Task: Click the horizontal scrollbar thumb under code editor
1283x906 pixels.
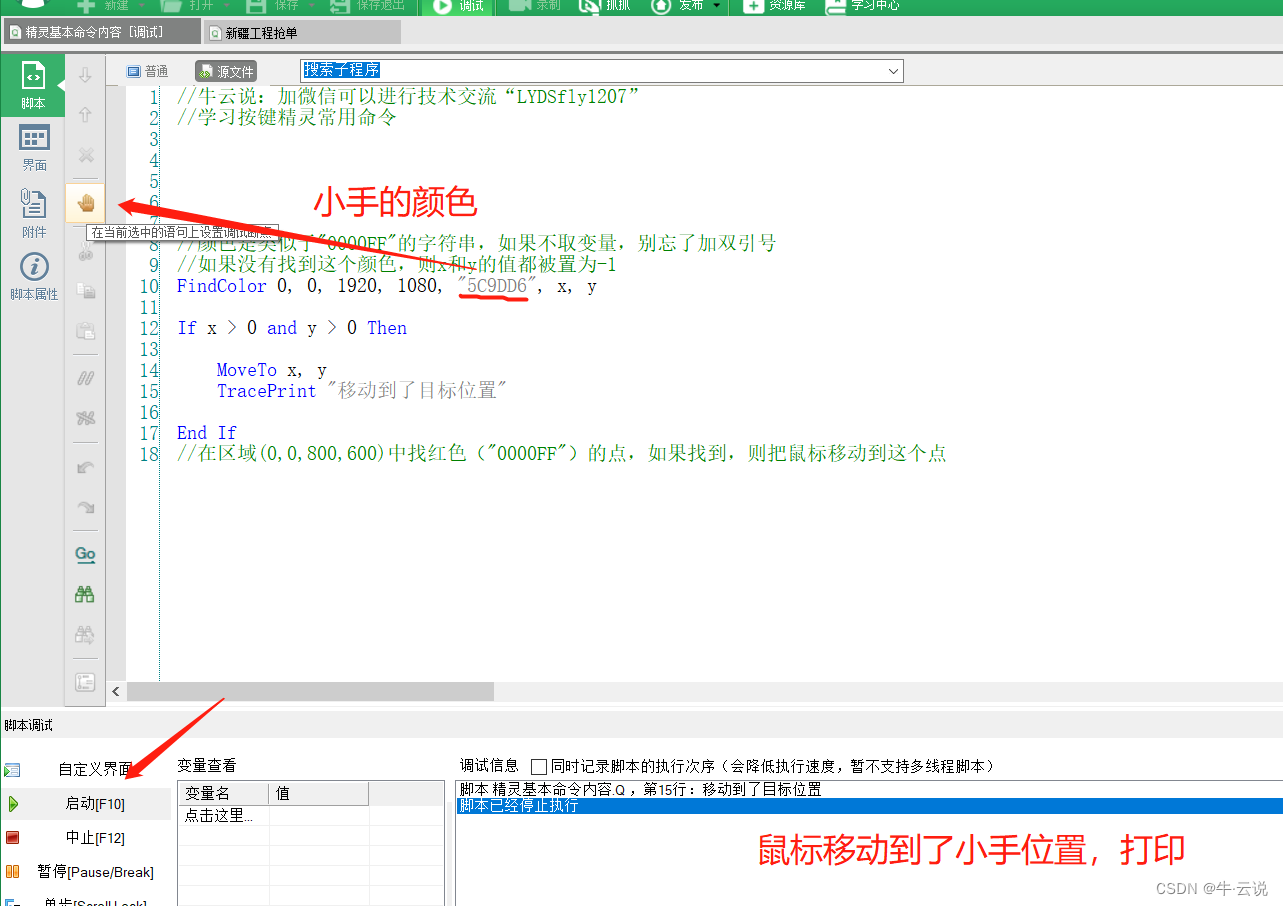Action: pyautogui.click(x=310, y=691)
